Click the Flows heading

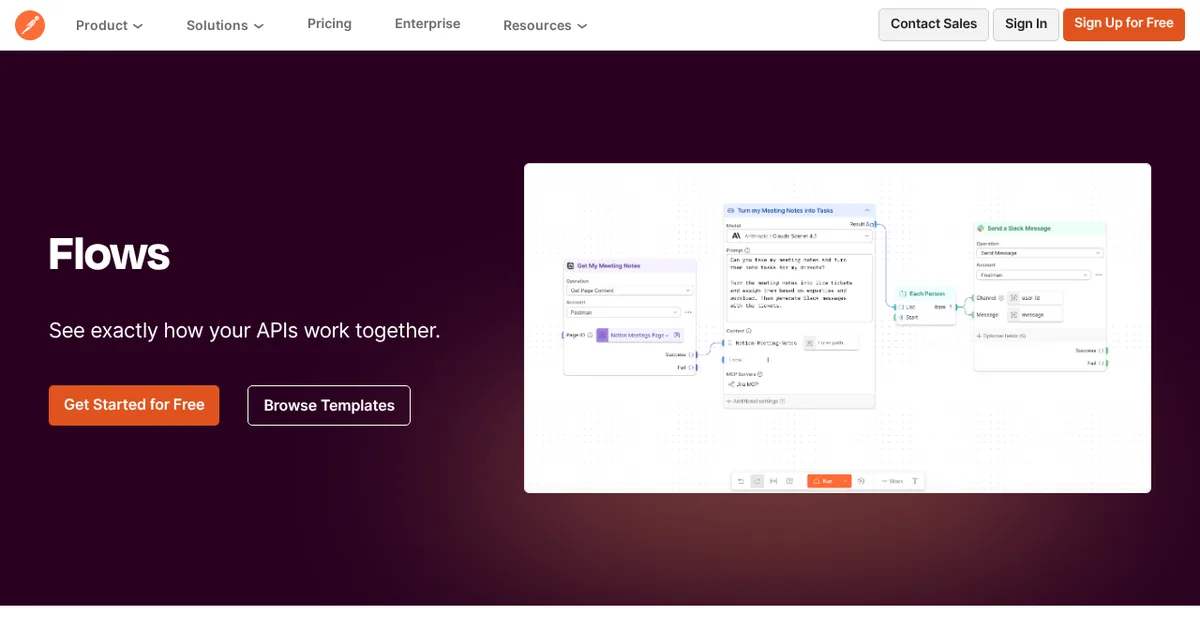(109, 254)
